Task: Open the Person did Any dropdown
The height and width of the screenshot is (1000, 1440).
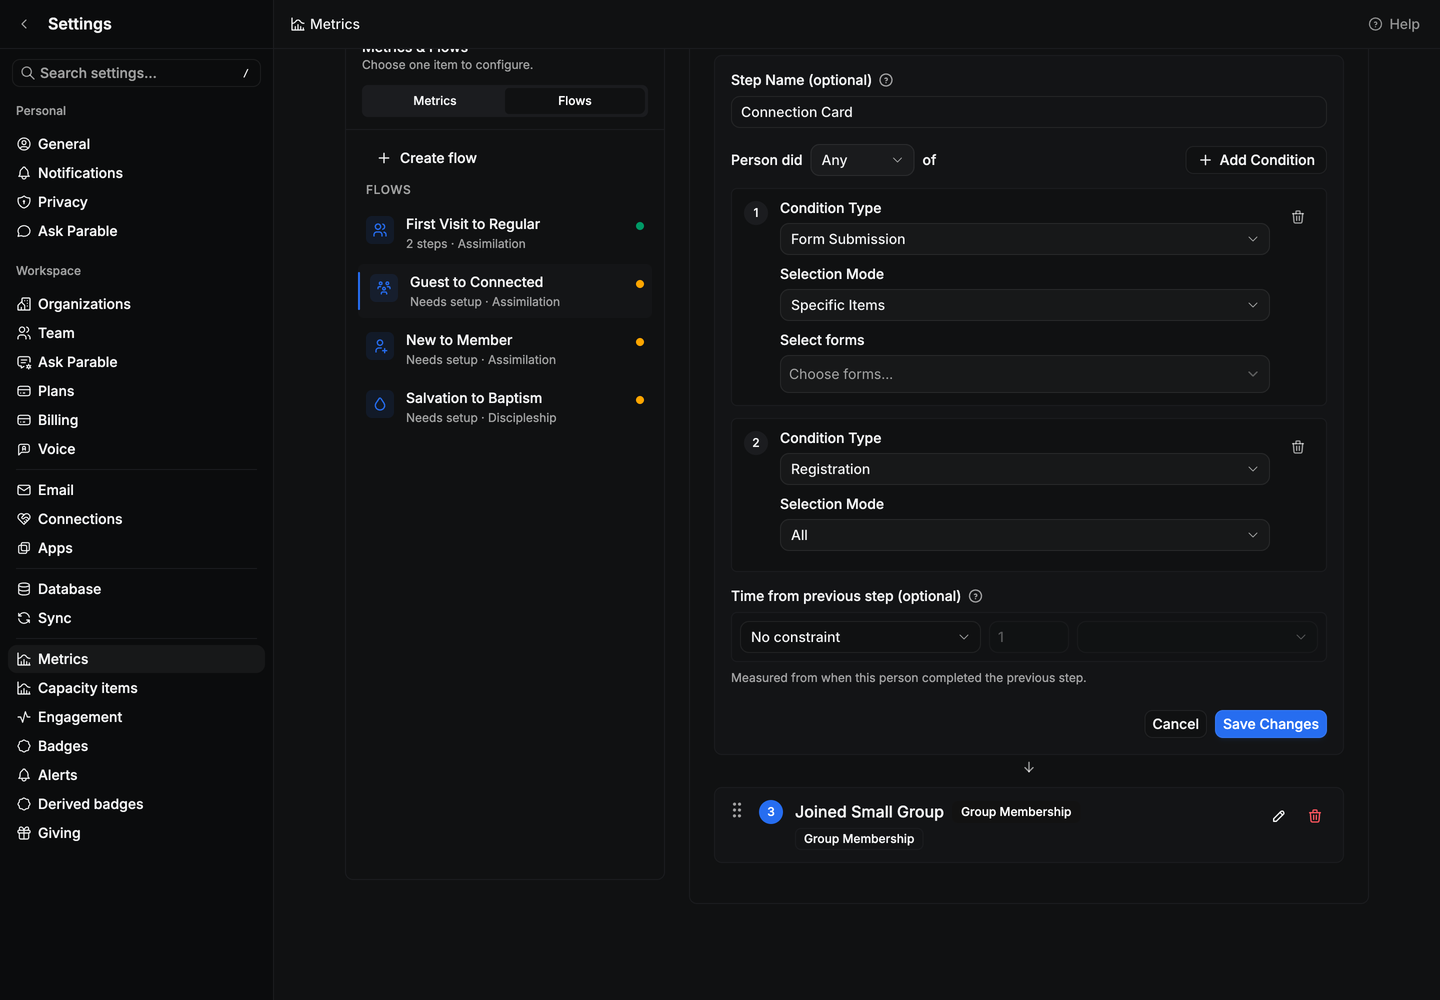Action: click(862, 160)
